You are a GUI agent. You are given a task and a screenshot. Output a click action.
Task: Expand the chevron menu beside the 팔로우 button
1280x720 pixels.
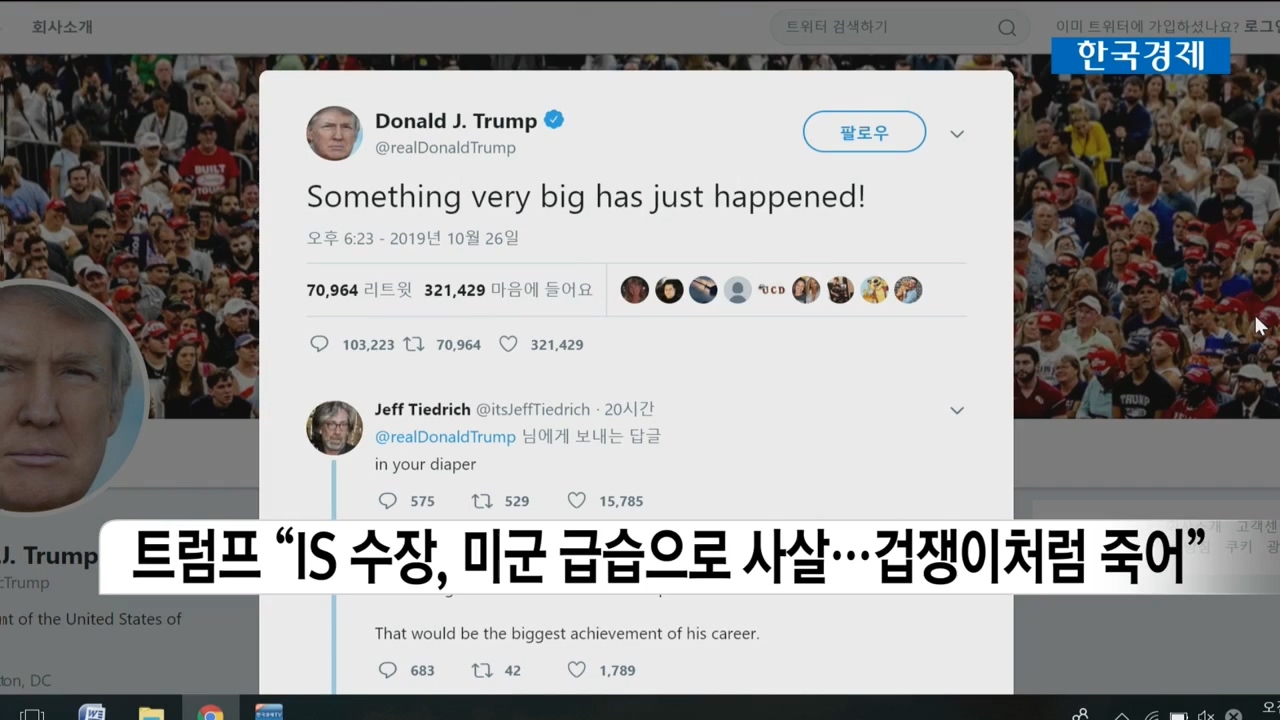pos(957,134)
